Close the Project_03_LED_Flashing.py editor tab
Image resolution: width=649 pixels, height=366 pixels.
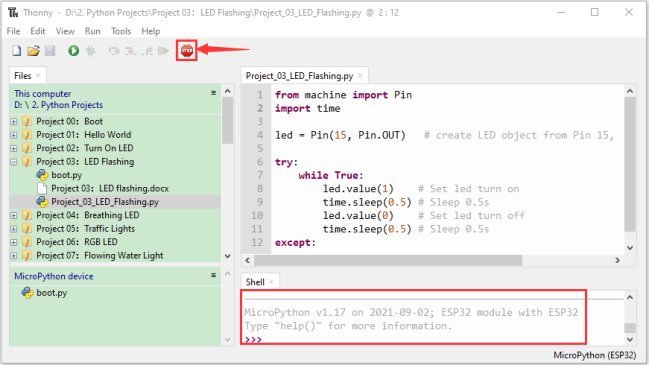click(x=360, y=75)
